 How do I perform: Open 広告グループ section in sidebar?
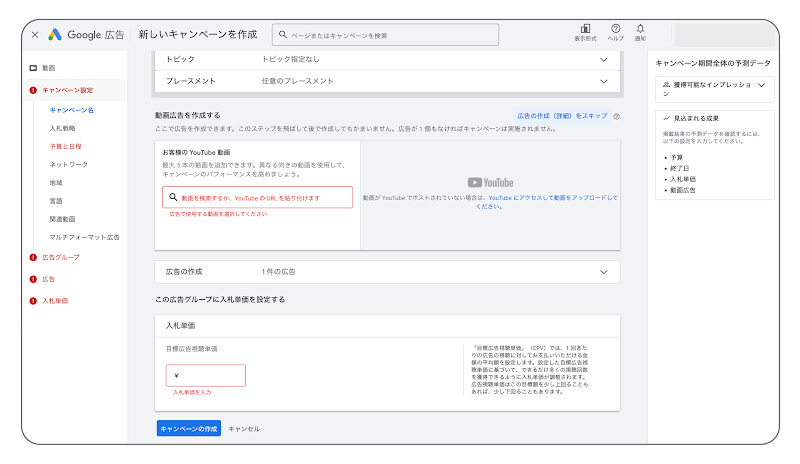coord(61,257)
